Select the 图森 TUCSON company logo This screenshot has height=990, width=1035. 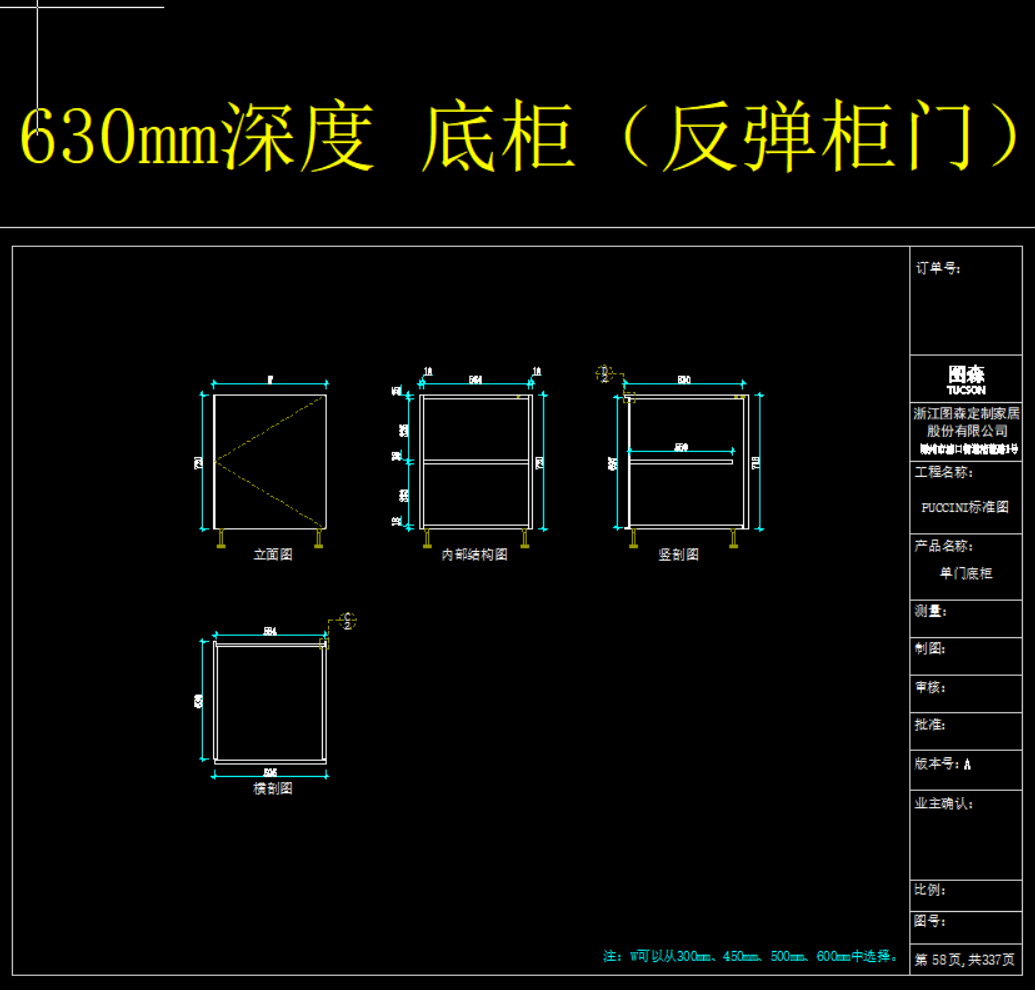click(966, 378)
